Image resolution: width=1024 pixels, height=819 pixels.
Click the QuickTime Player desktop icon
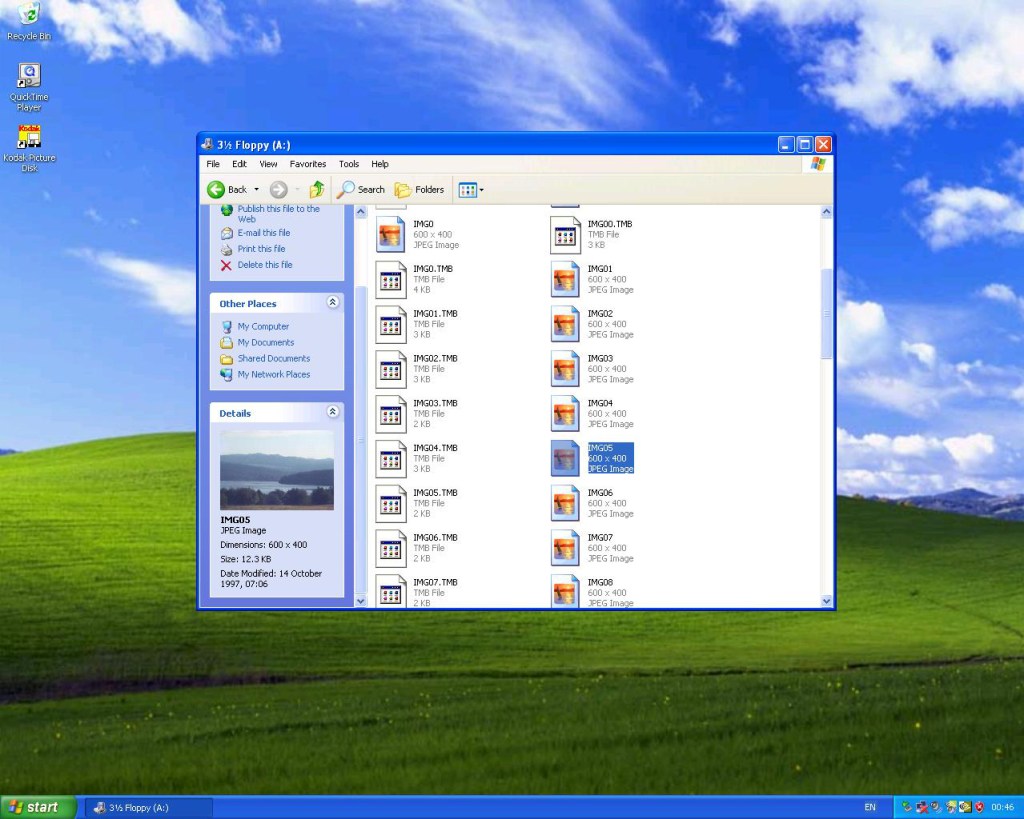(29, 76)
